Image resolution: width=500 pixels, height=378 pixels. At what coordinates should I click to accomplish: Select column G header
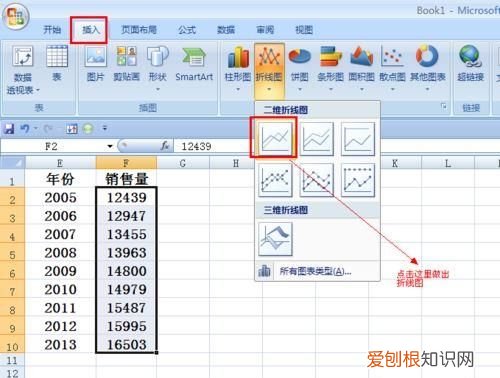pyautogui.click(x=183, y=163)
